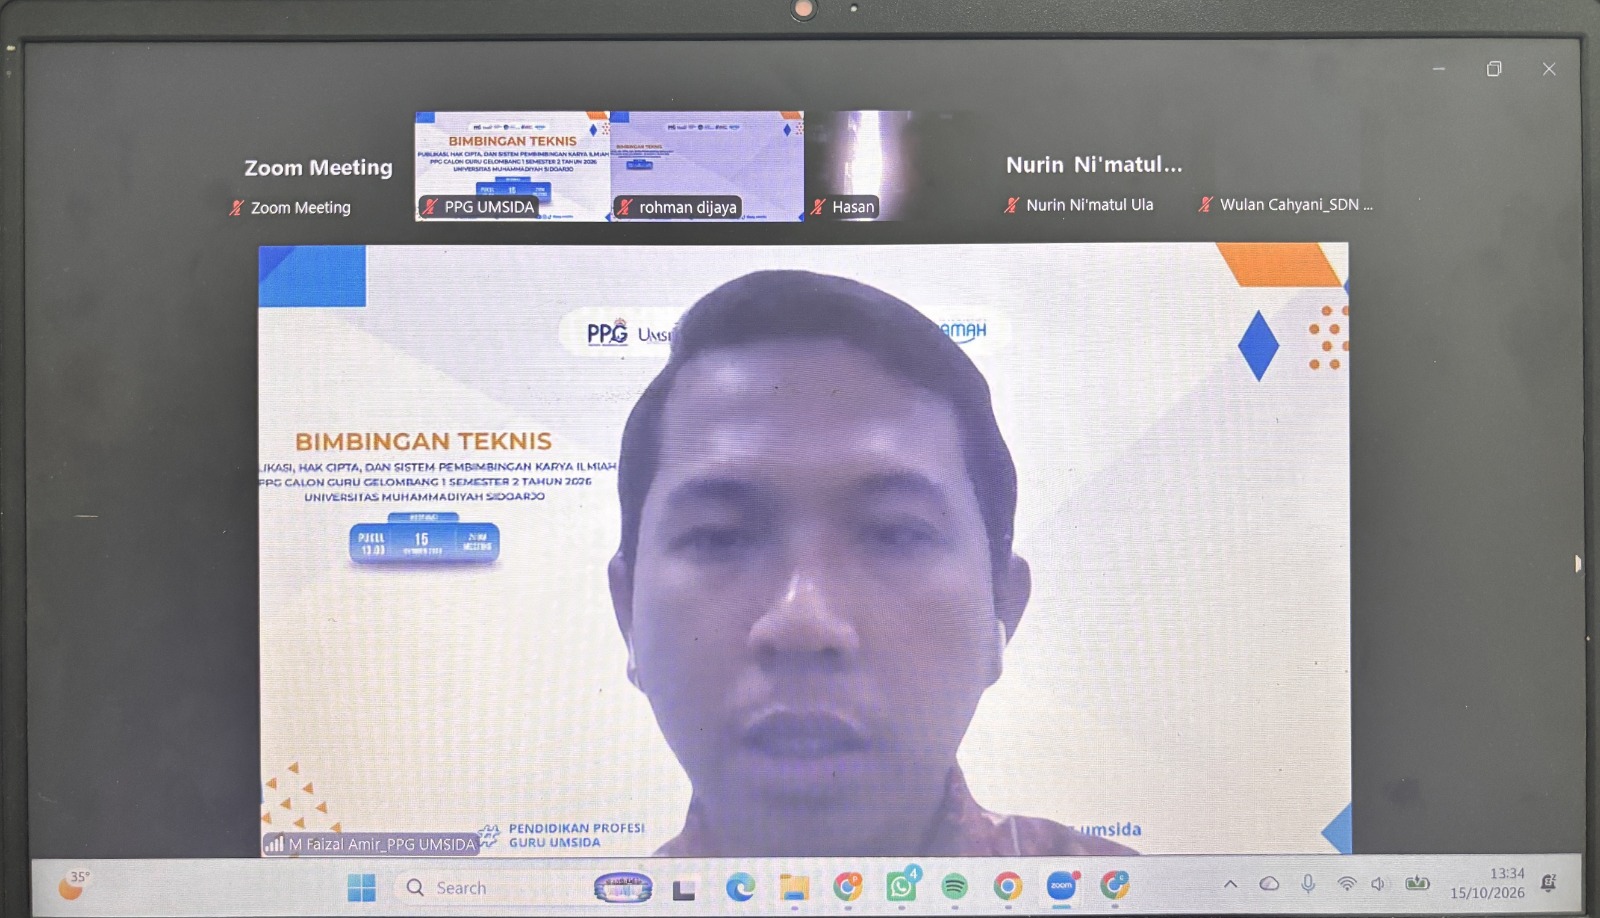
Task: Open rightmost Chrome icon after Zoom
Action: click(x=1114, y=886)
